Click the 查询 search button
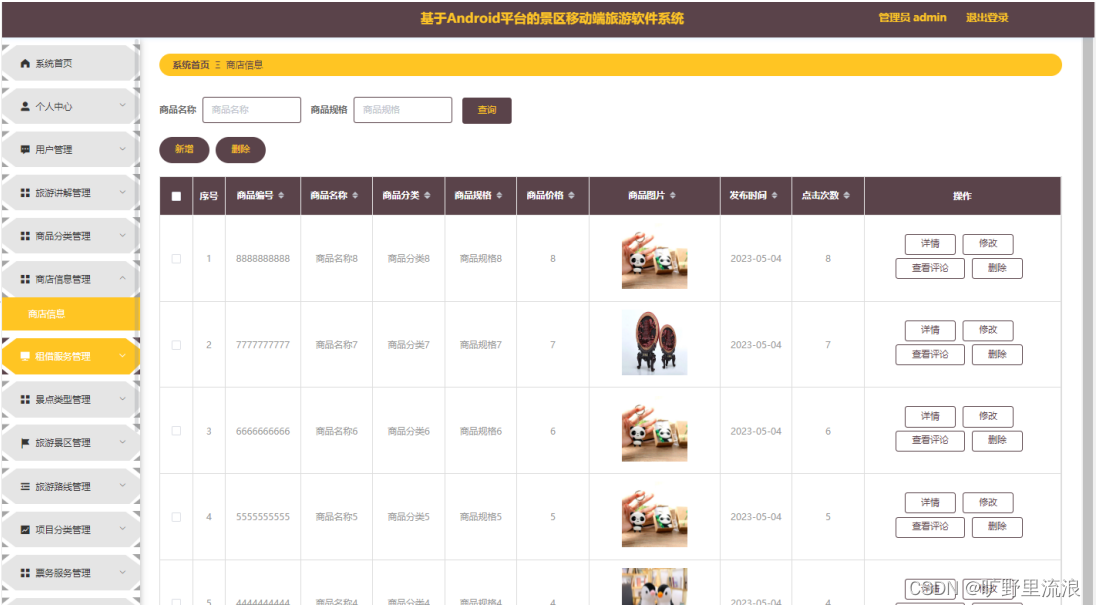 pos(486,110)
